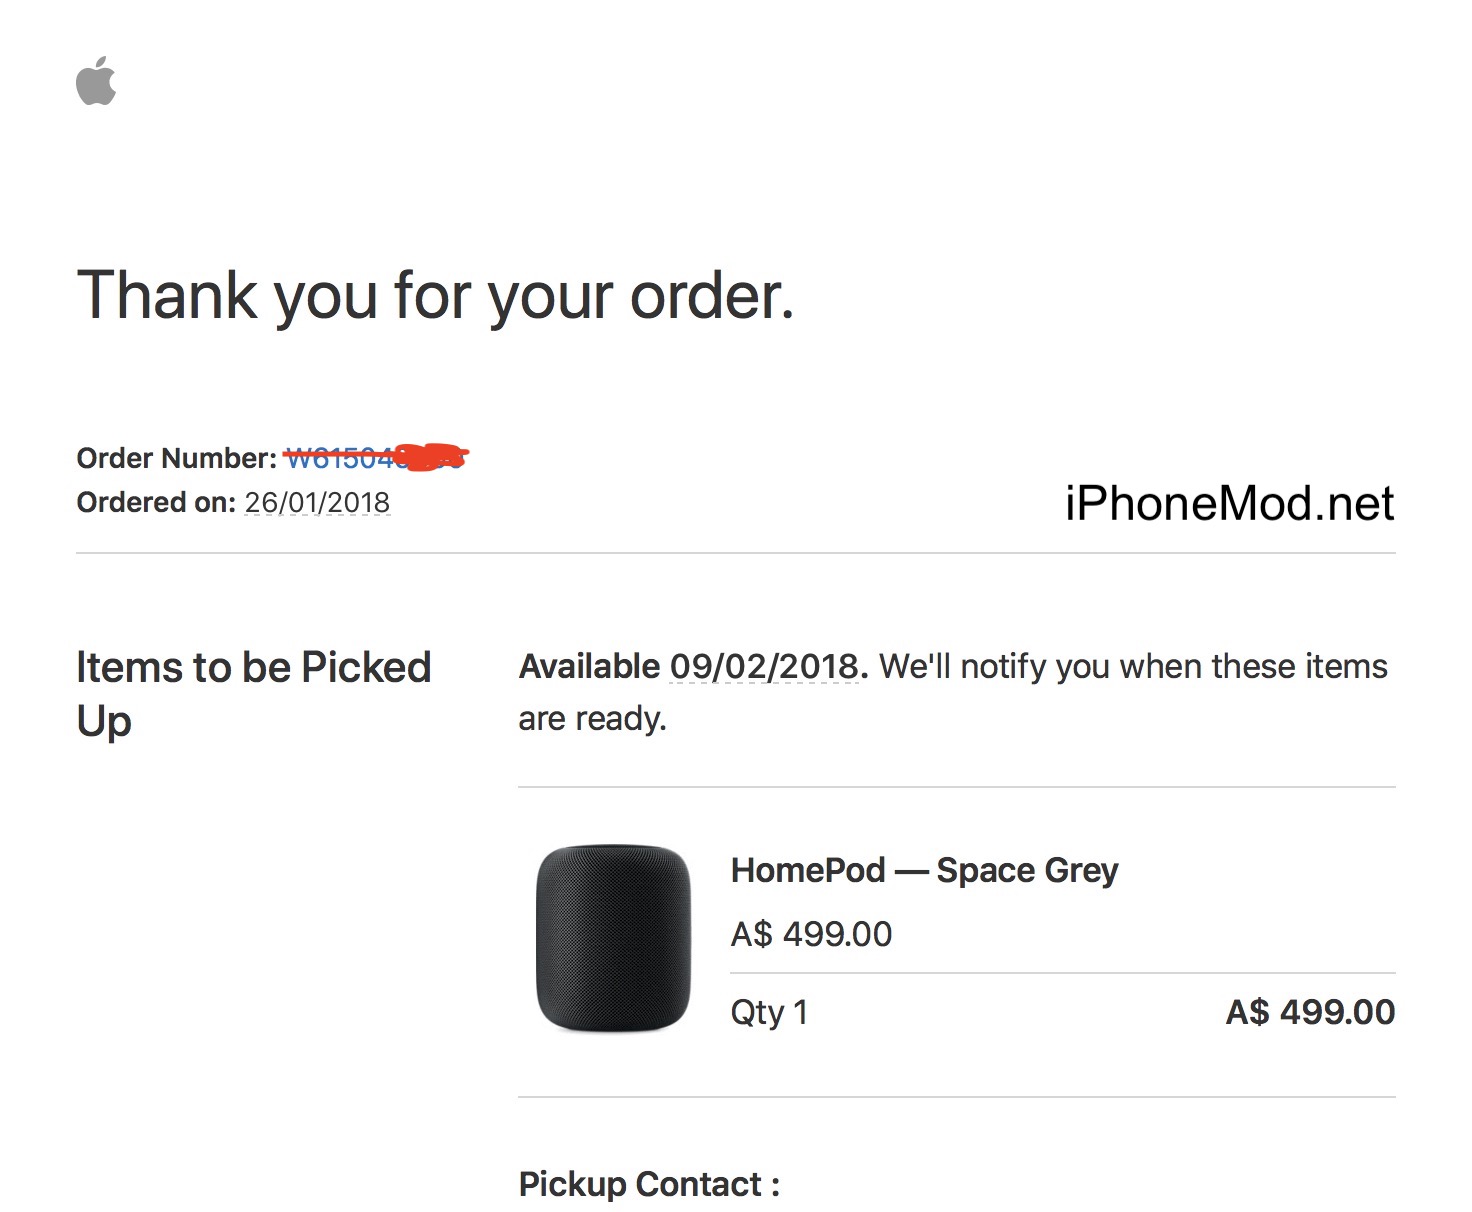The width and height of the screenshot is (1472, 1212).
Task: Select the HomePod — Space Grey title
Action: coord(924,870)
